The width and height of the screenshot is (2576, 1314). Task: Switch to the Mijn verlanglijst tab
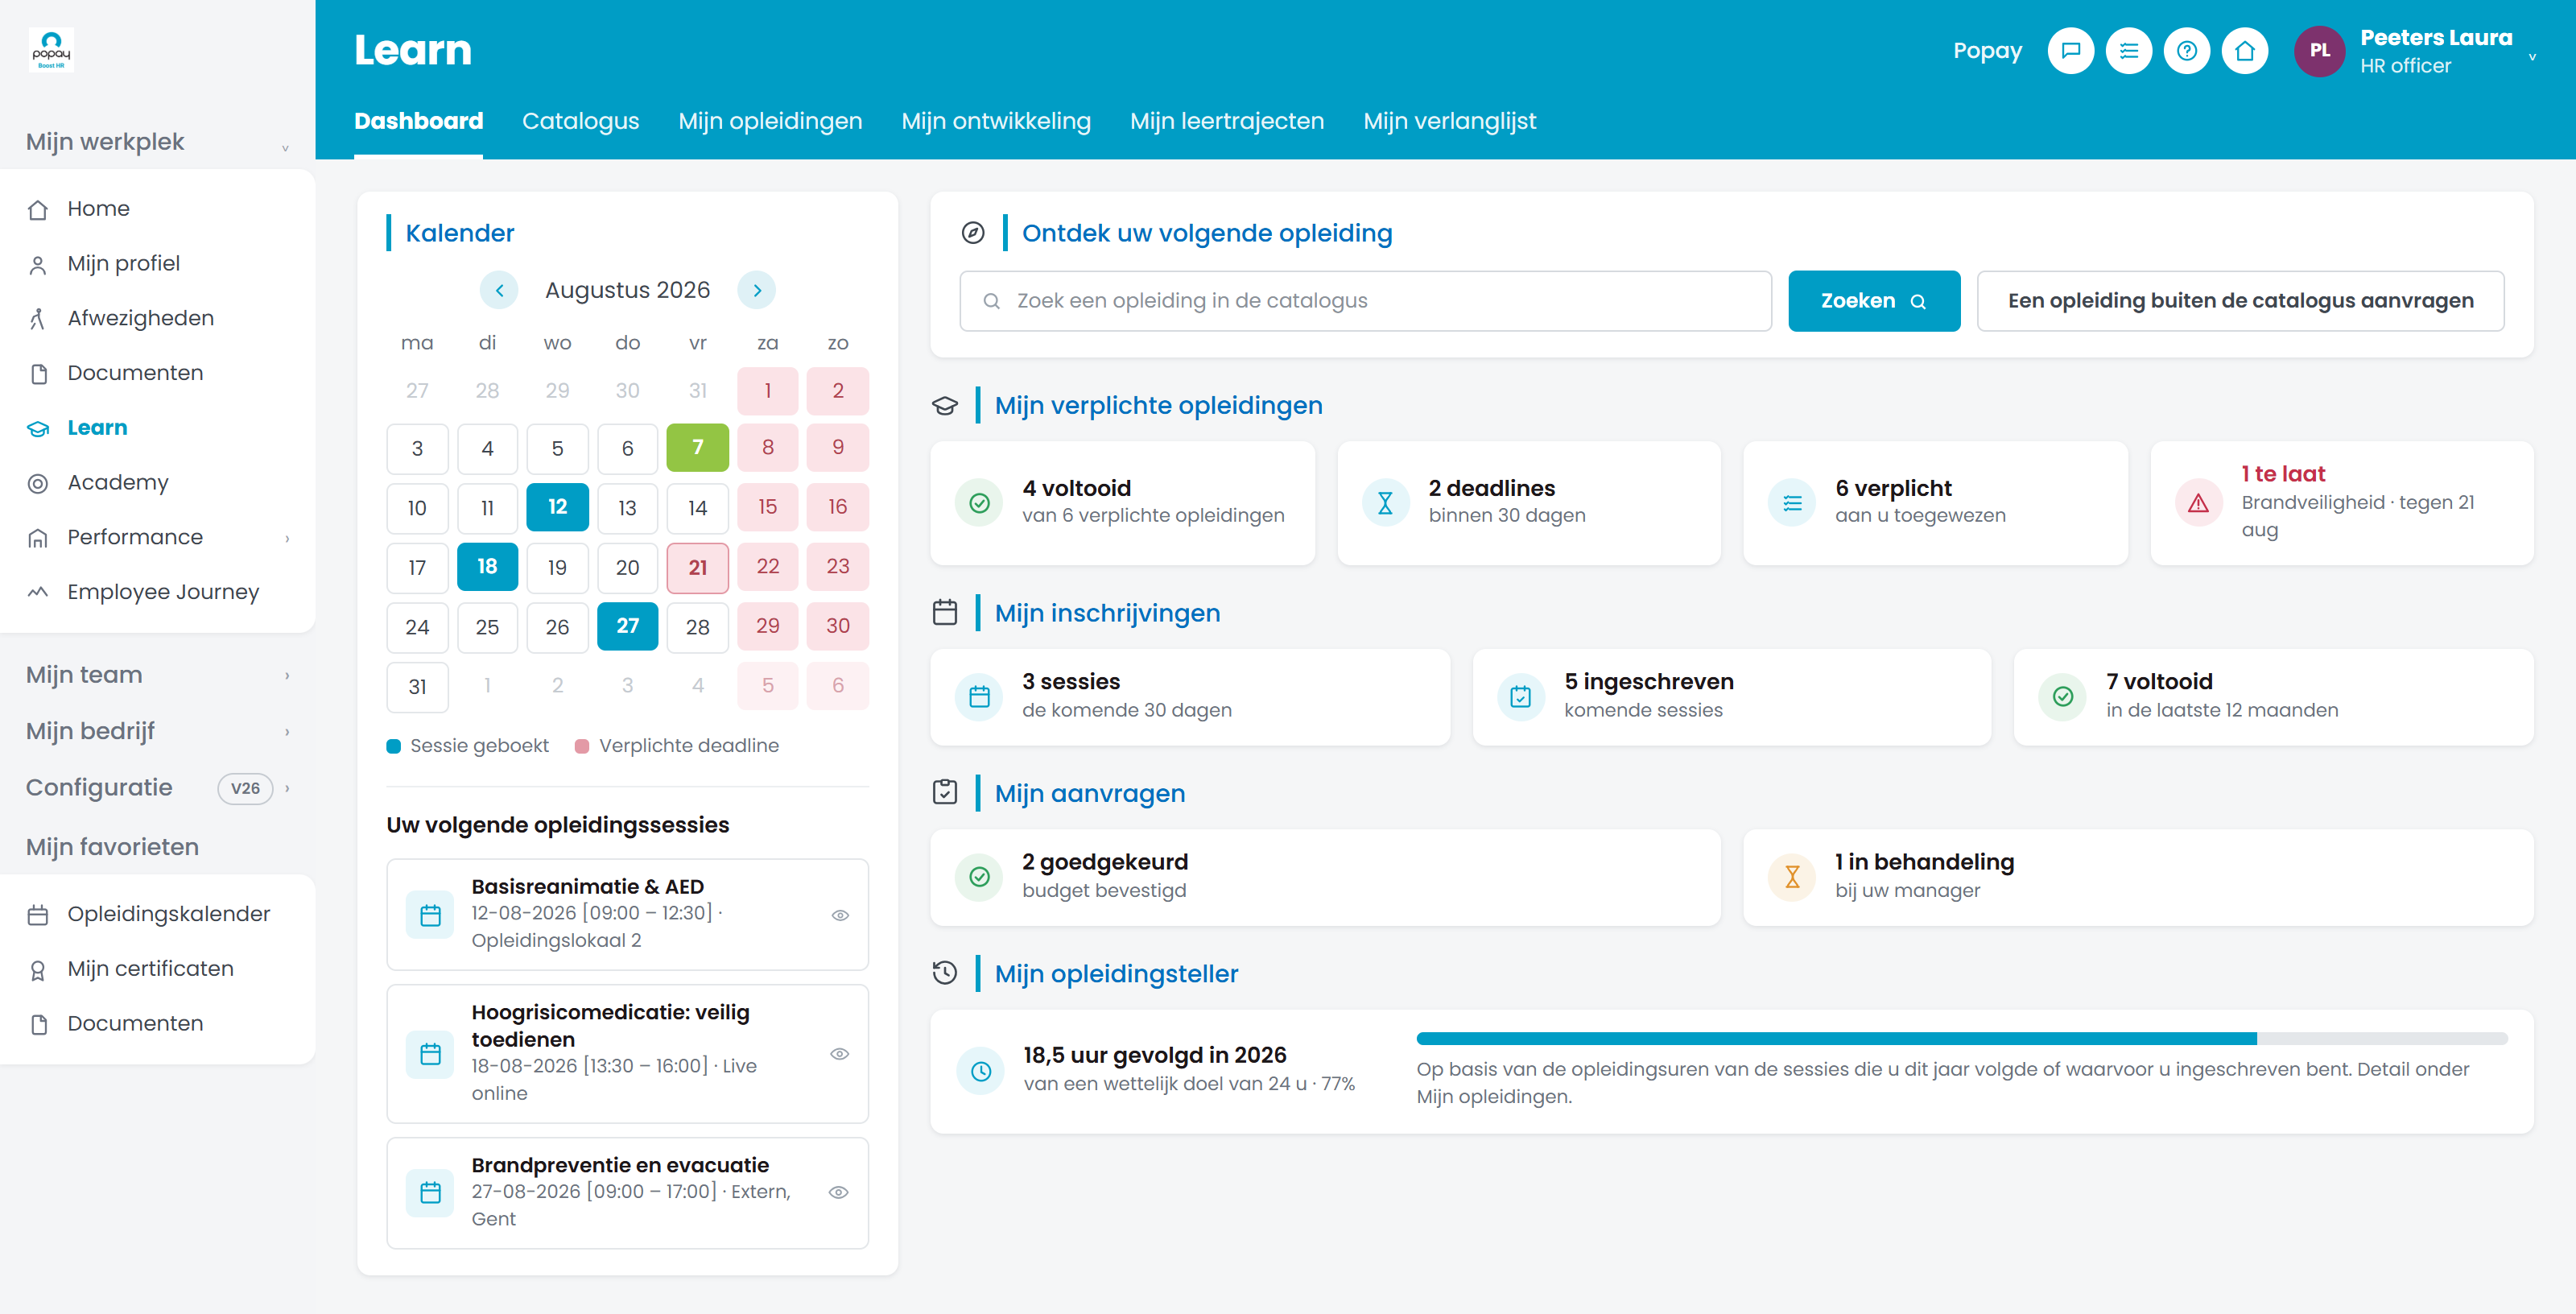click(x=1449, y=121)
